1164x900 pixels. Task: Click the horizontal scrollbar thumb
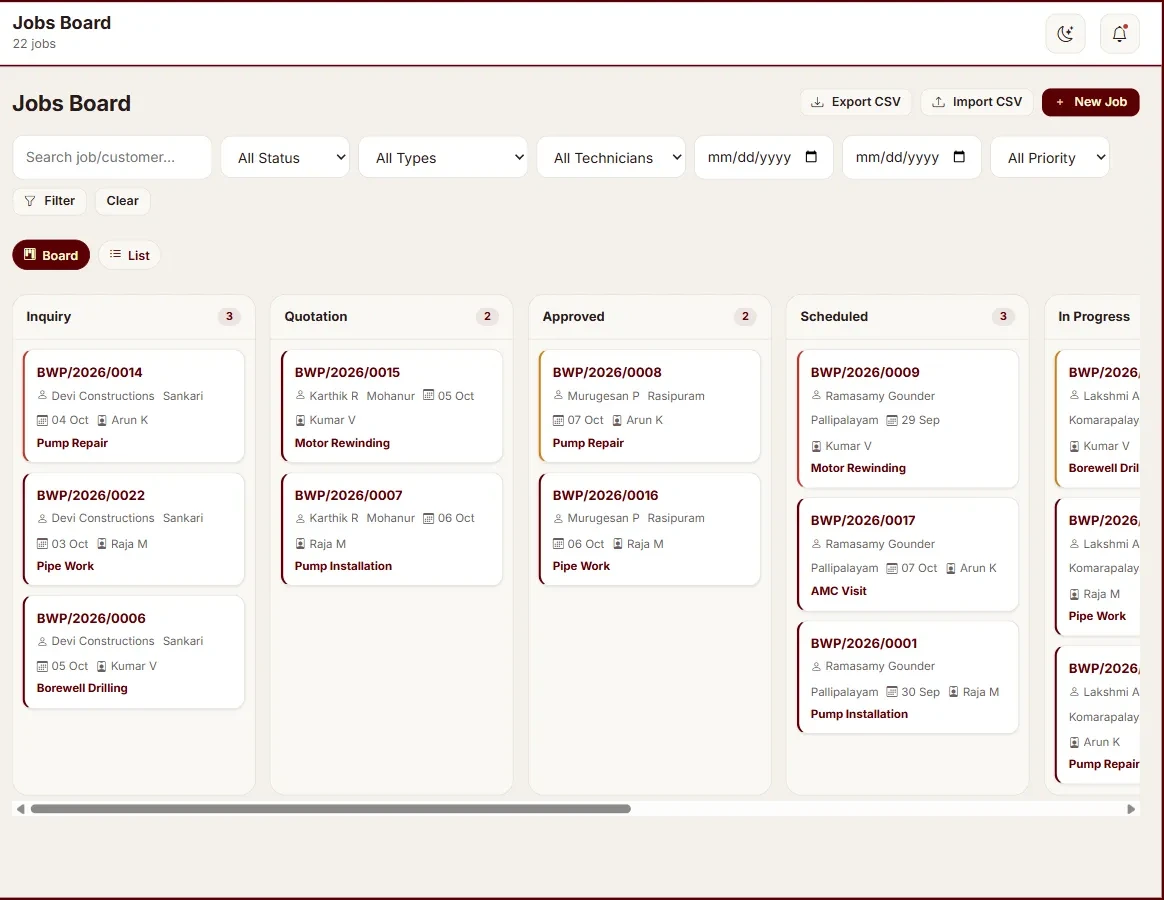click(x=330, y=809)
